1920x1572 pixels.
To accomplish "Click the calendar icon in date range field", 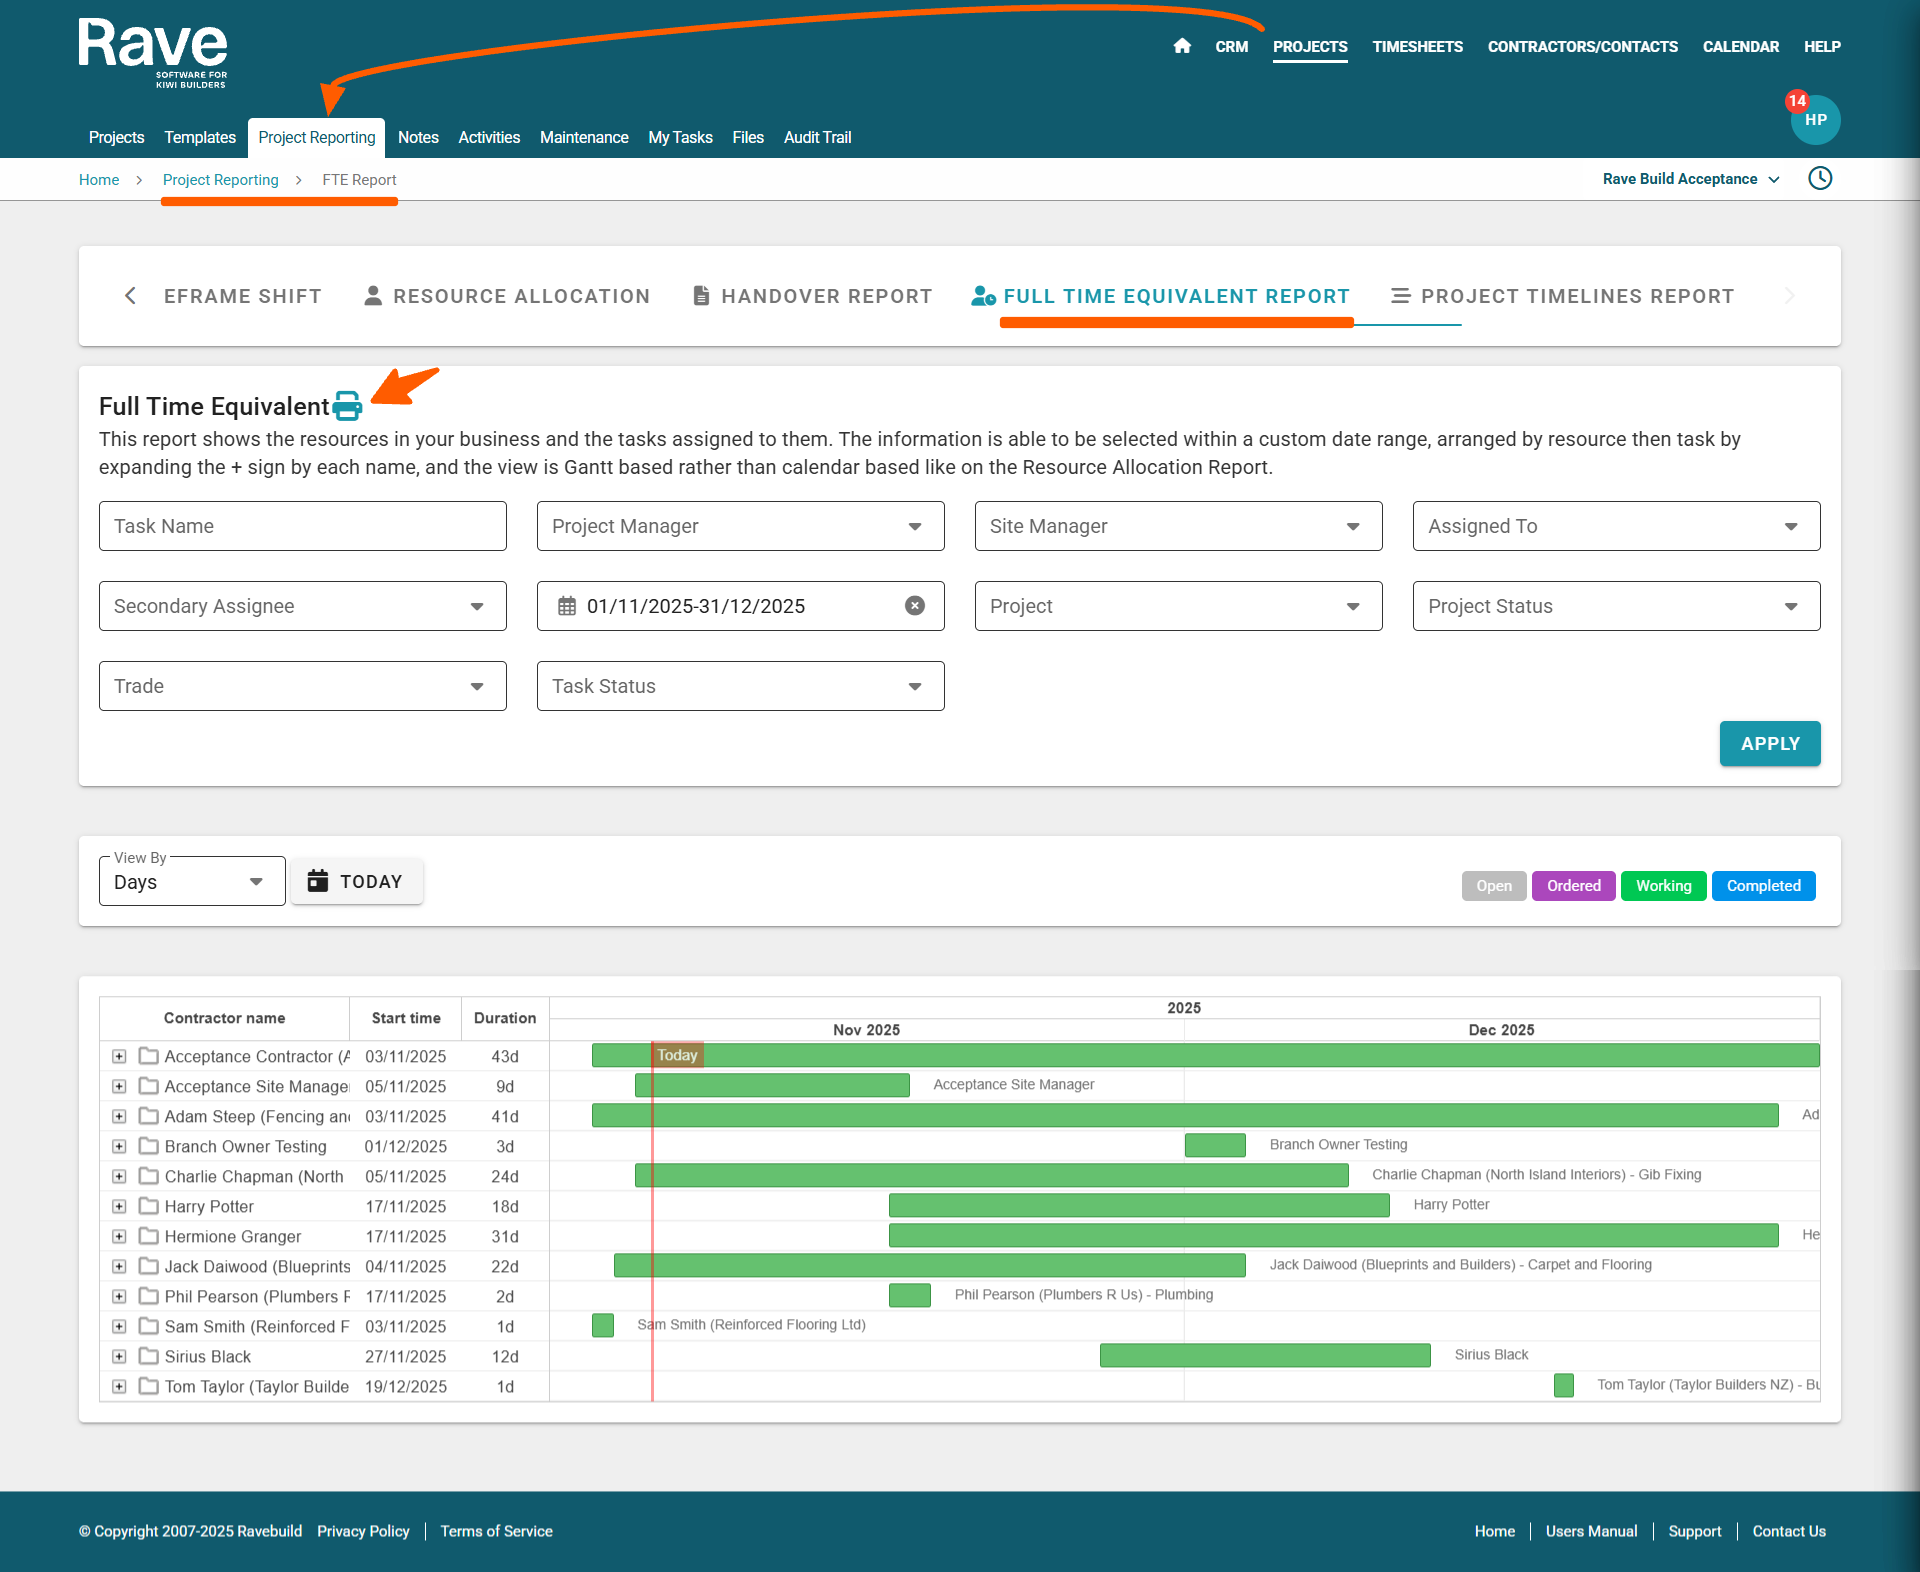I will click(567, 606).
